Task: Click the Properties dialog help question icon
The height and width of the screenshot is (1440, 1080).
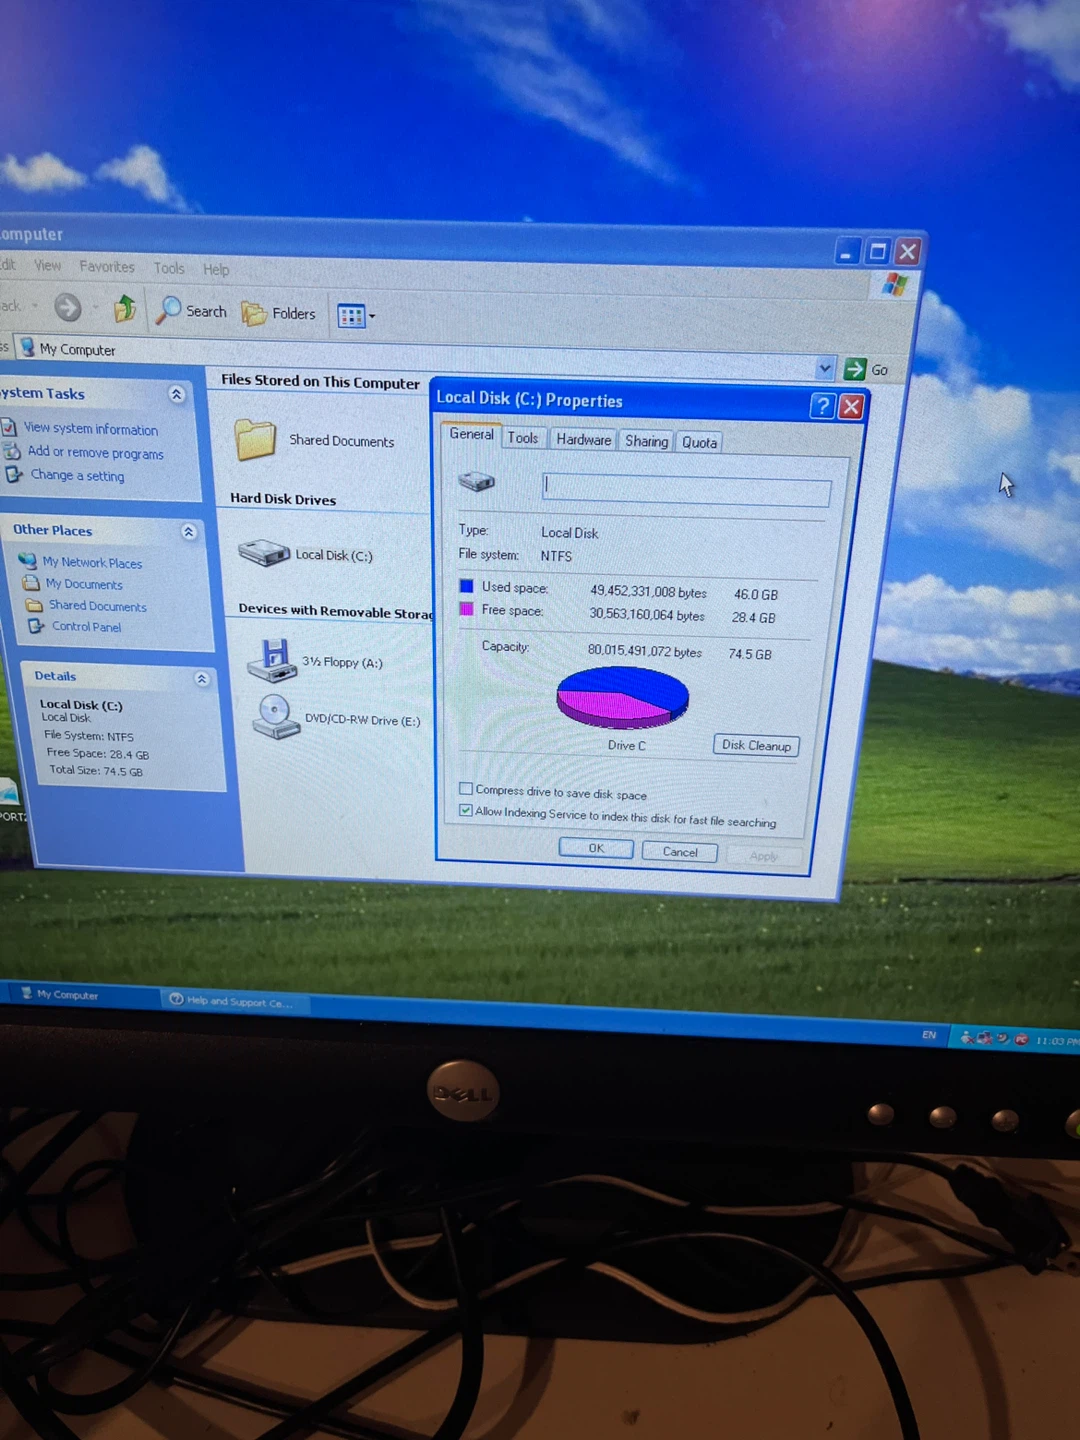Action: click(822, 405)
